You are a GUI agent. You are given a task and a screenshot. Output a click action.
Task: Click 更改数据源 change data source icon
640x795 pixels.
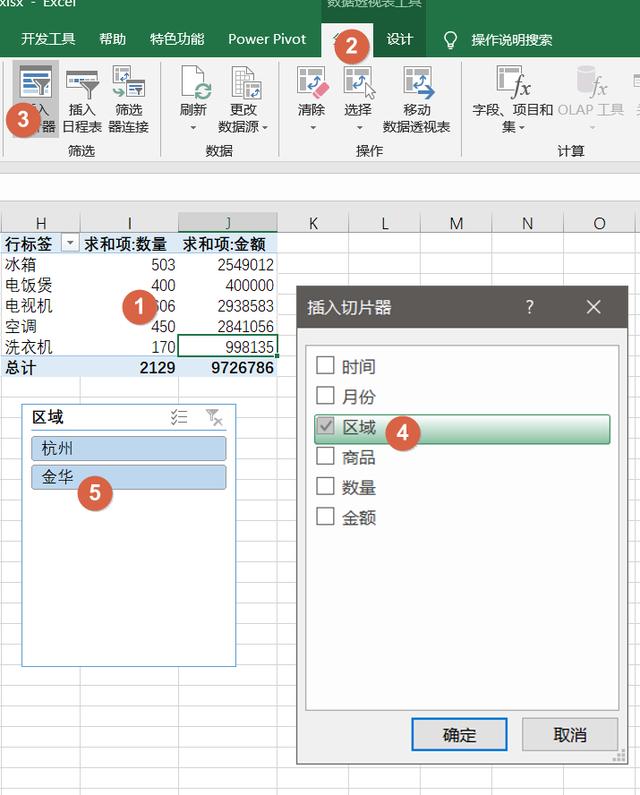[x=245, y=82]
